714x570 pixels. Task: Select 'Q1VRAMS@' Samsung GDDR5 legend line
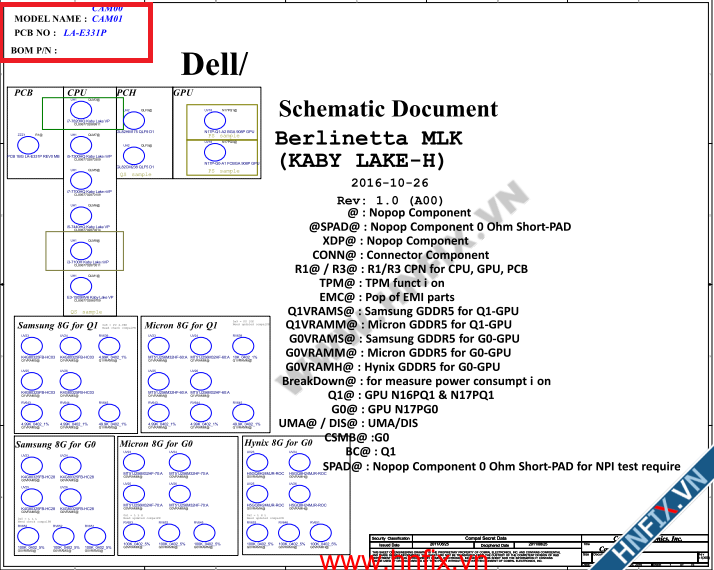[403, 311]
